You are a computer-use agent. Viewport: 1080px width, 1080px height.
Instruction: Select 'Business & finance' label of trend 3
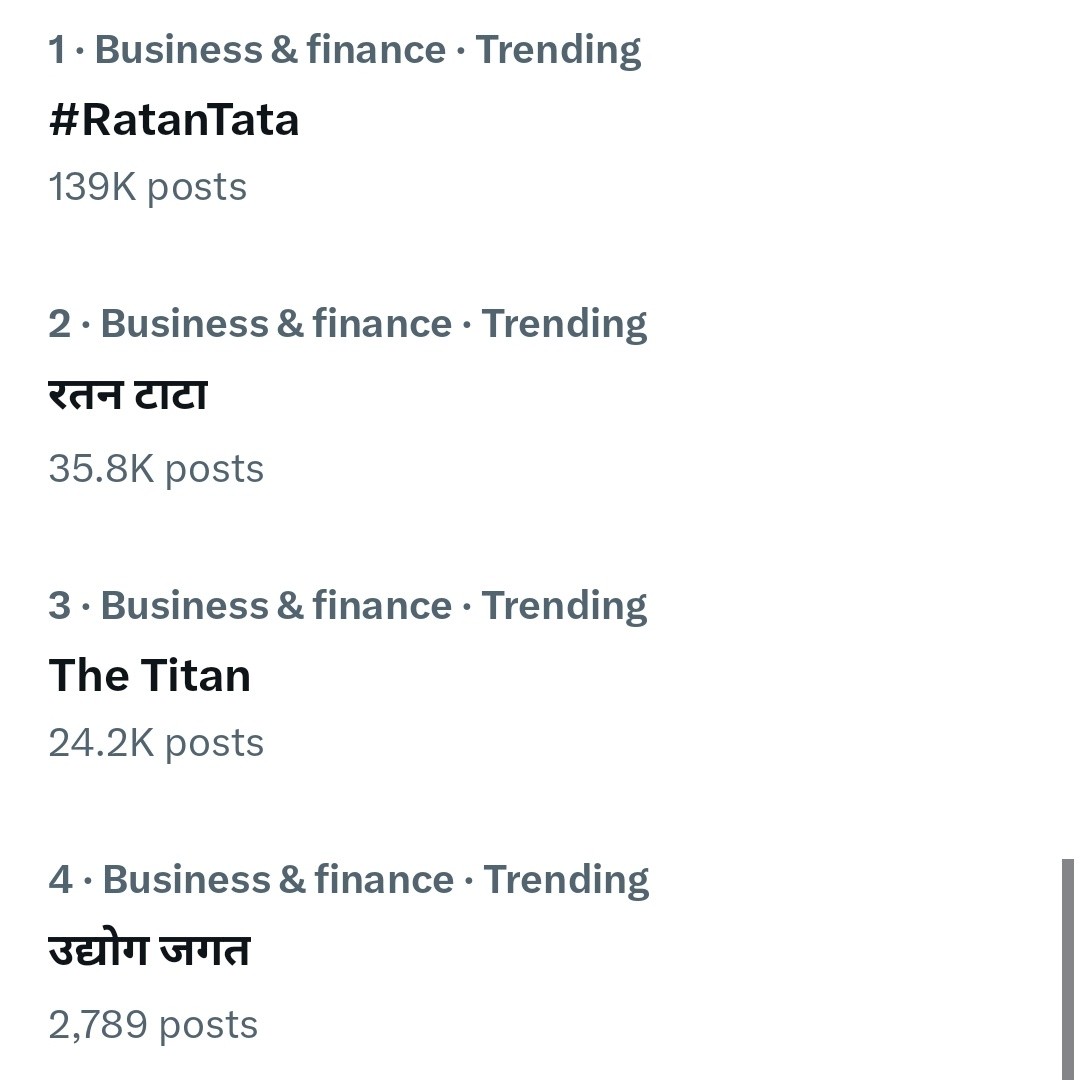276,606
